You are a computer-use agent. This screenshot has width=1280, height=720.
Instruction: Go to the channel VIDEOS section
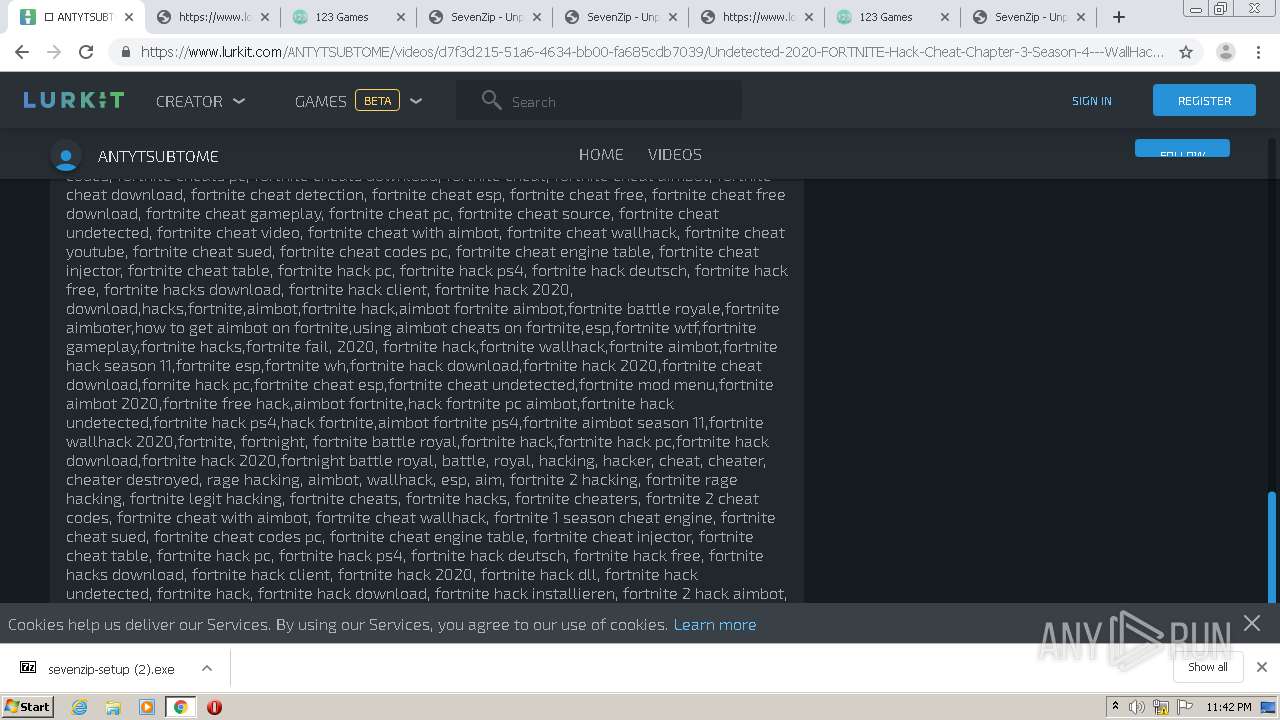click(x=675, y=154)
